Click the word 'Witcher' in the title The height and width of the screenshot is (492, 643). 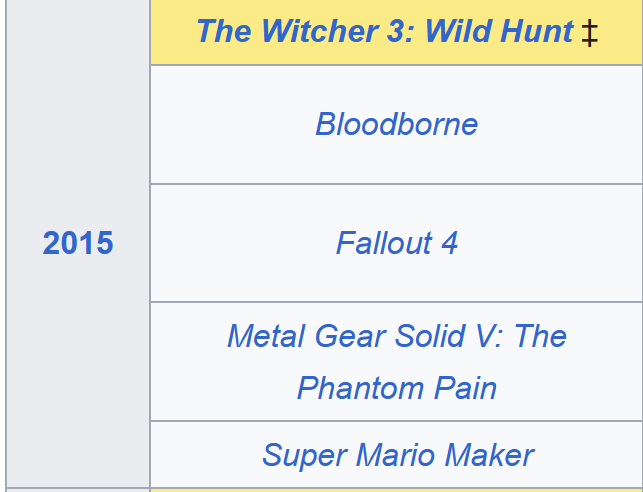click(x=320, y=31)
